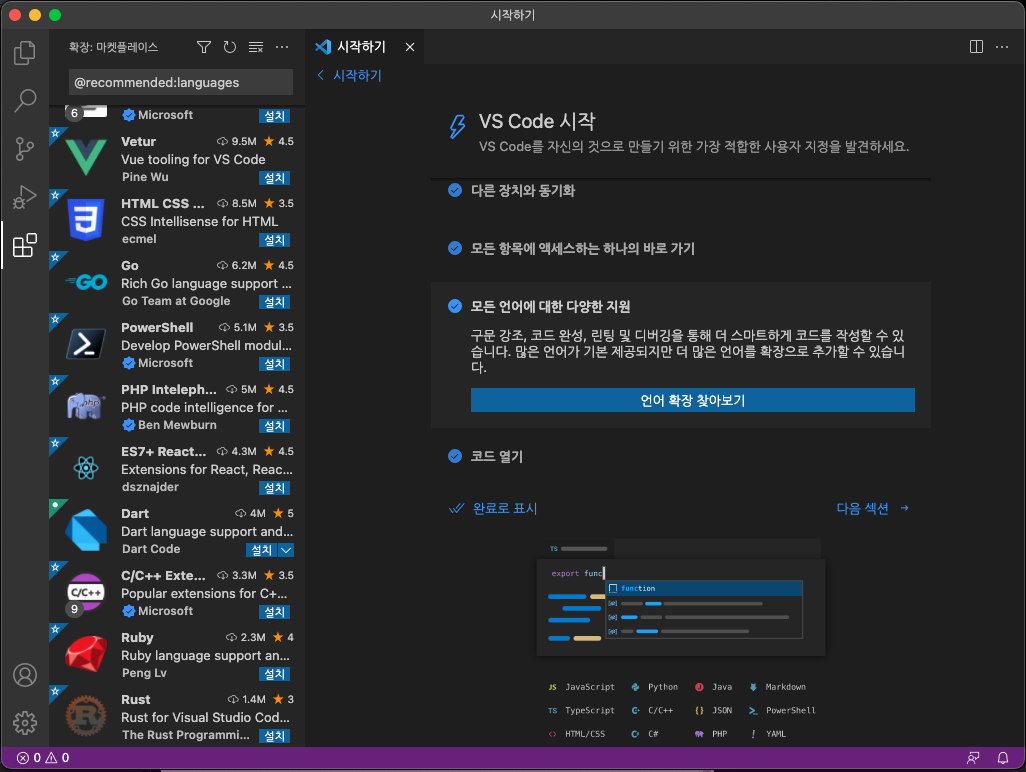The image size is (1026, 772).
Task: Install the PHP Intelephense extension
Action: click(274, 427)
